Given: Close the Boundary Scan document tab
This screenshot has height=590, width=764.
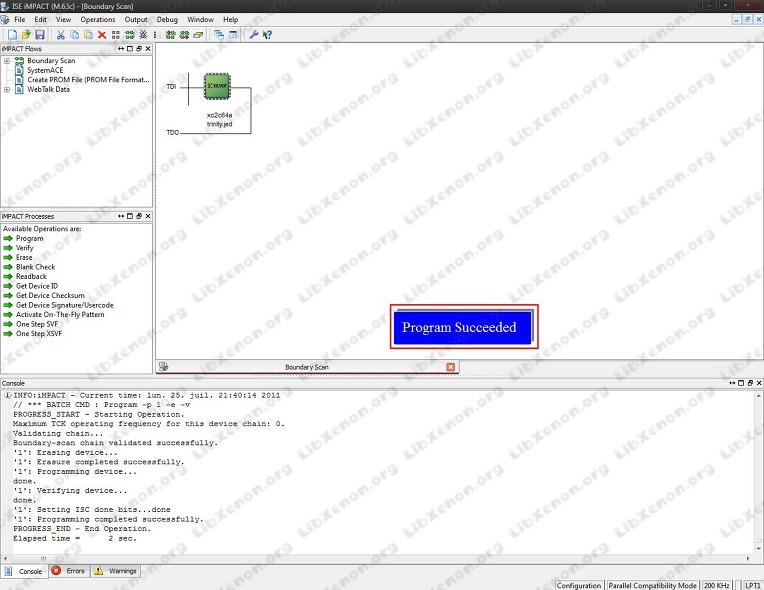Looking at the screenshot, I should [x=451, y=367].
